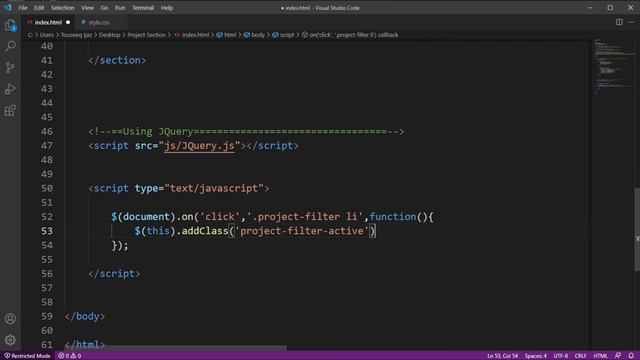Open the Help menu
The height and width of the screenshot is (360, 640).
click(x=167, y=8)
